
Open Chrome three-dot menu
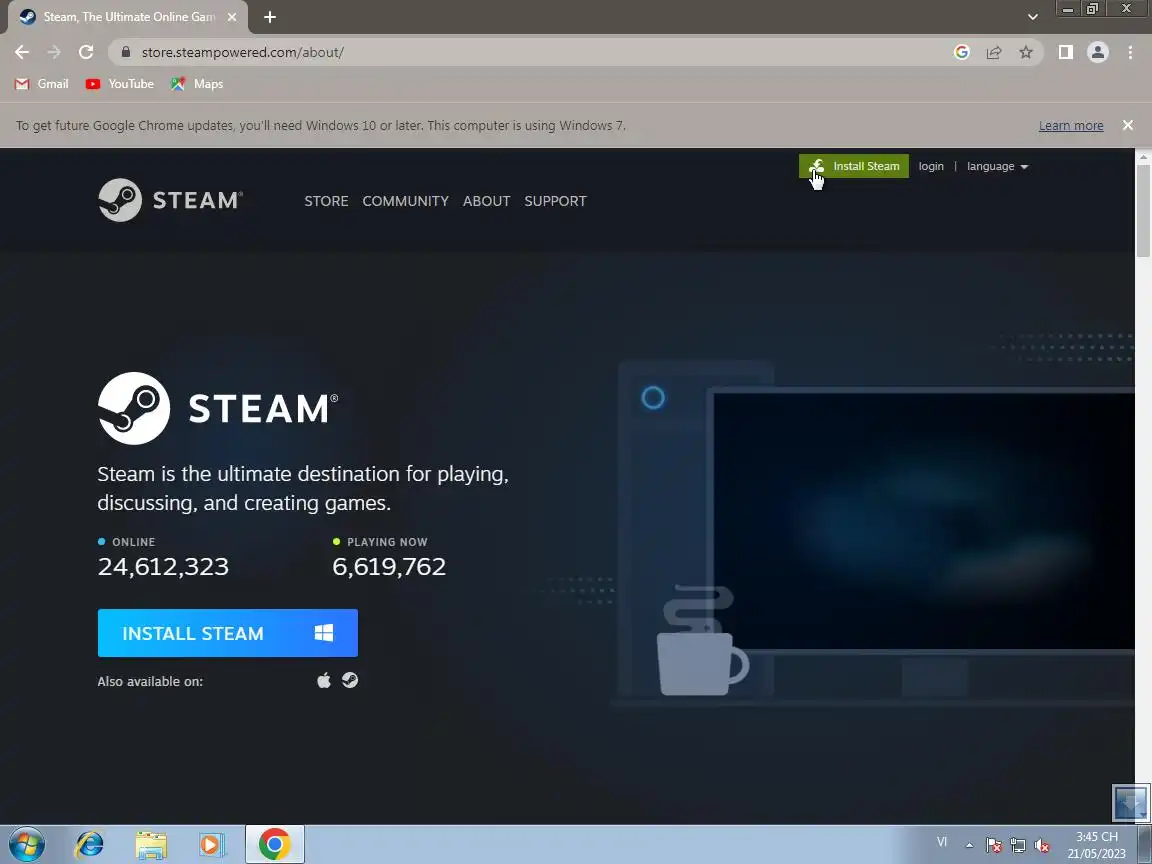pos(1130,52)
